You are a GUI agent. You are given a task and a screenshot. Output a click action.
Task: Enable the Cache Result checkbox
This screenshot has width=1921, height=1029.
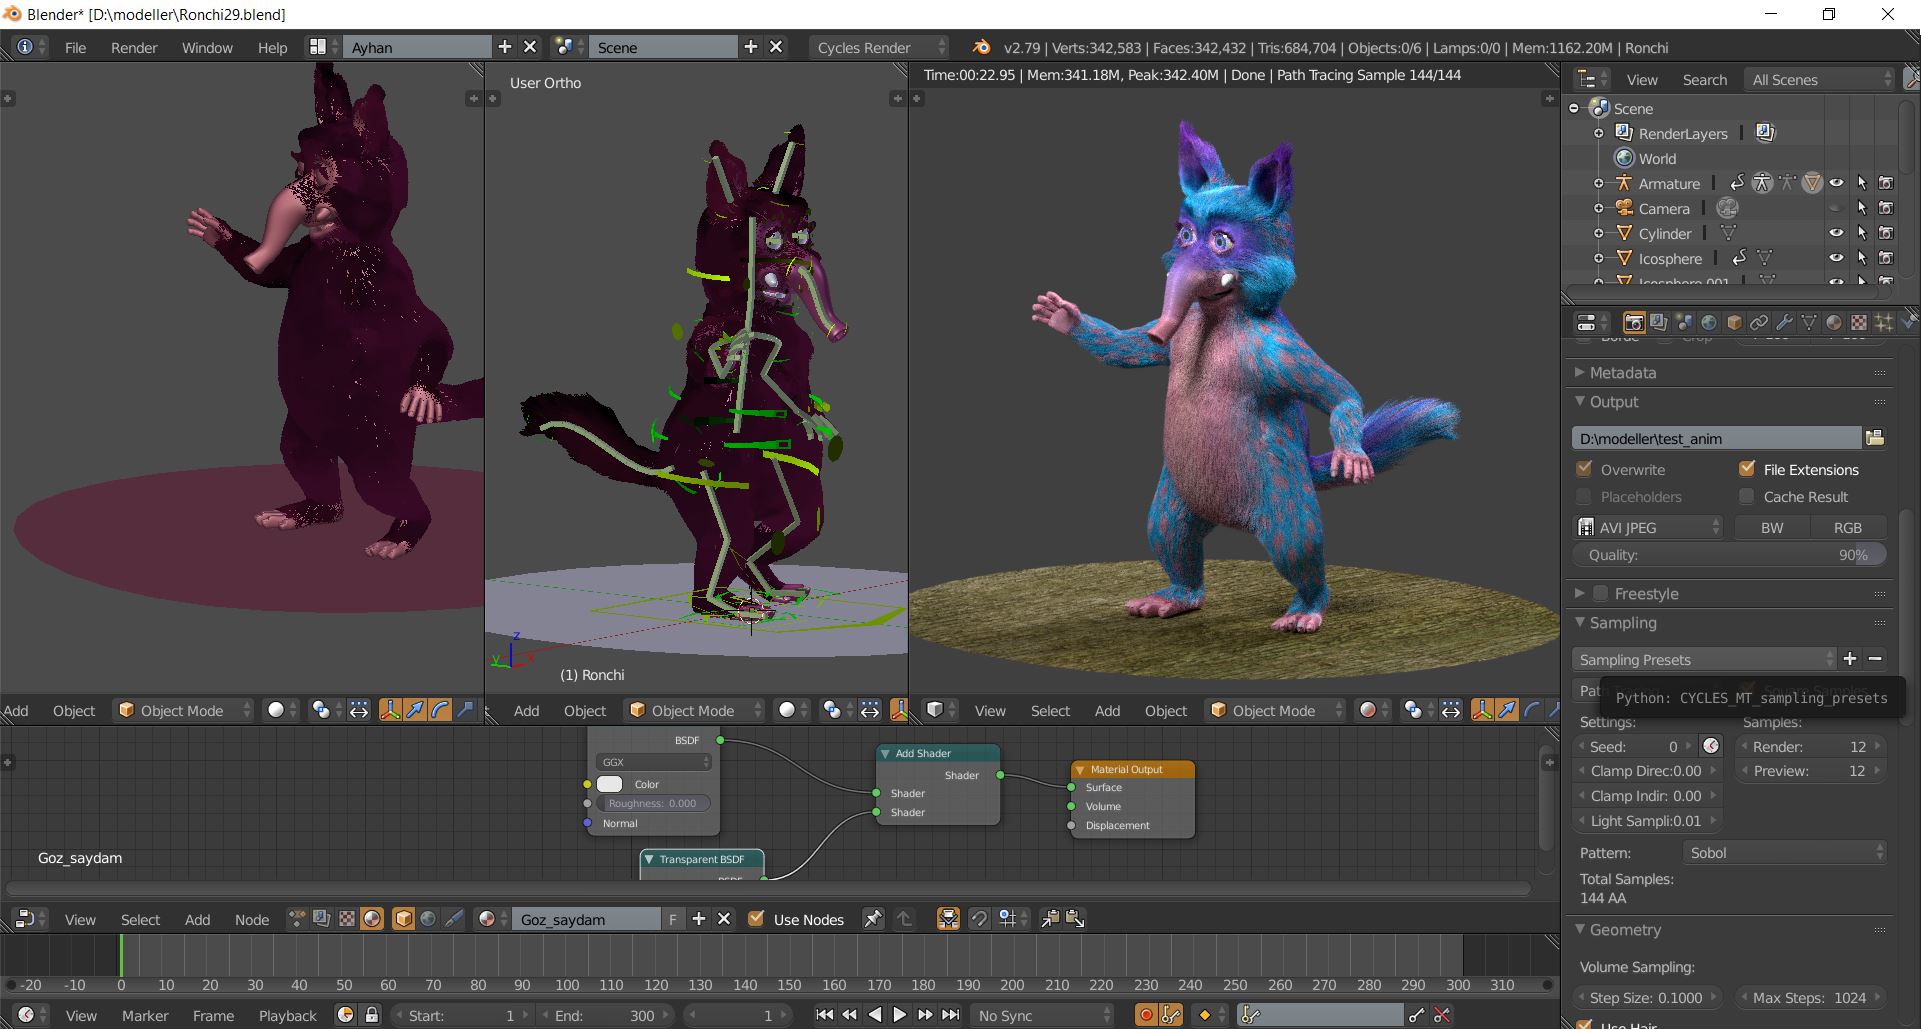[x=1747, y=496]
